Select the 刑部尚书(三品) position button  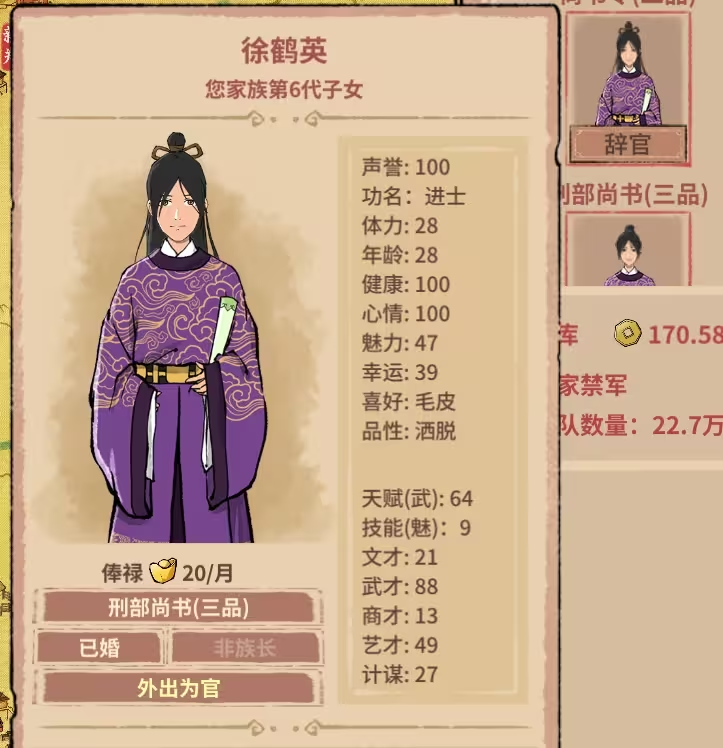click(x=178, y=607)
